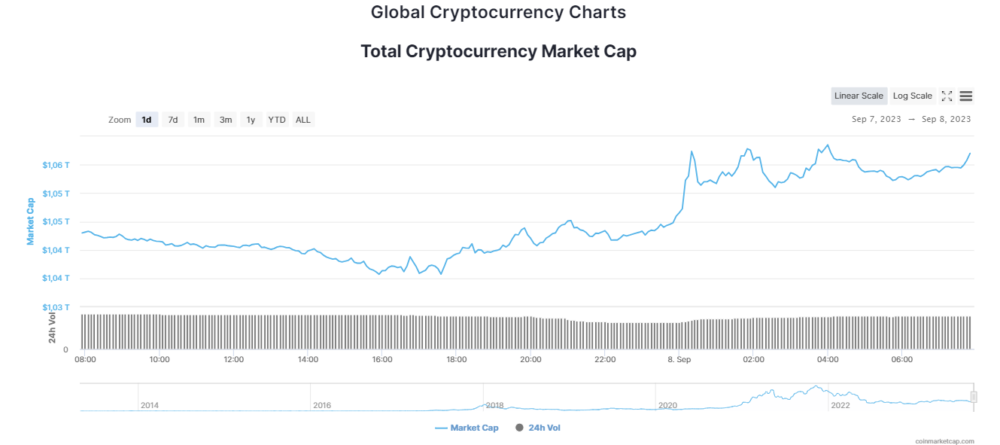
Task: Open the coinmarketcap.com credit link
Action: 943,440
